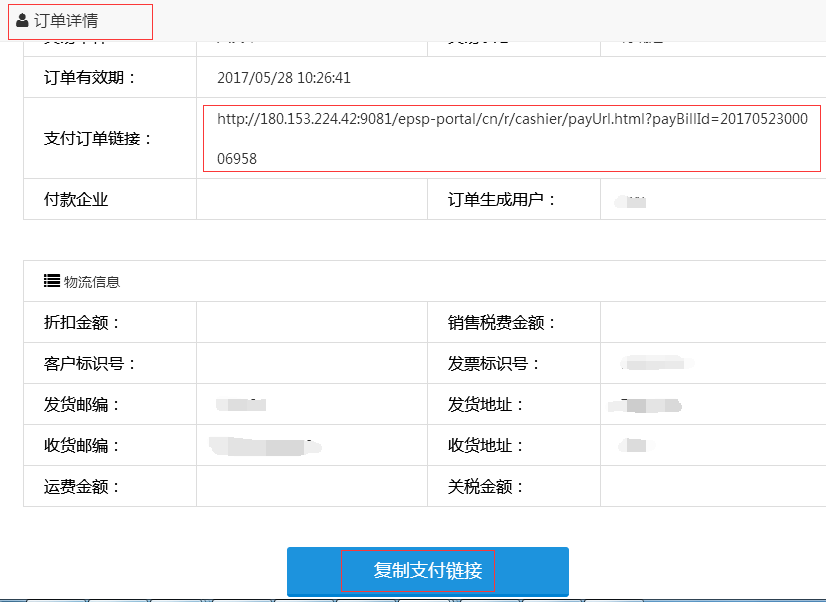The width and height of the screenshot is (826, 602).
Task: Click the 发票标识号 label
Action: click(494, 364)
